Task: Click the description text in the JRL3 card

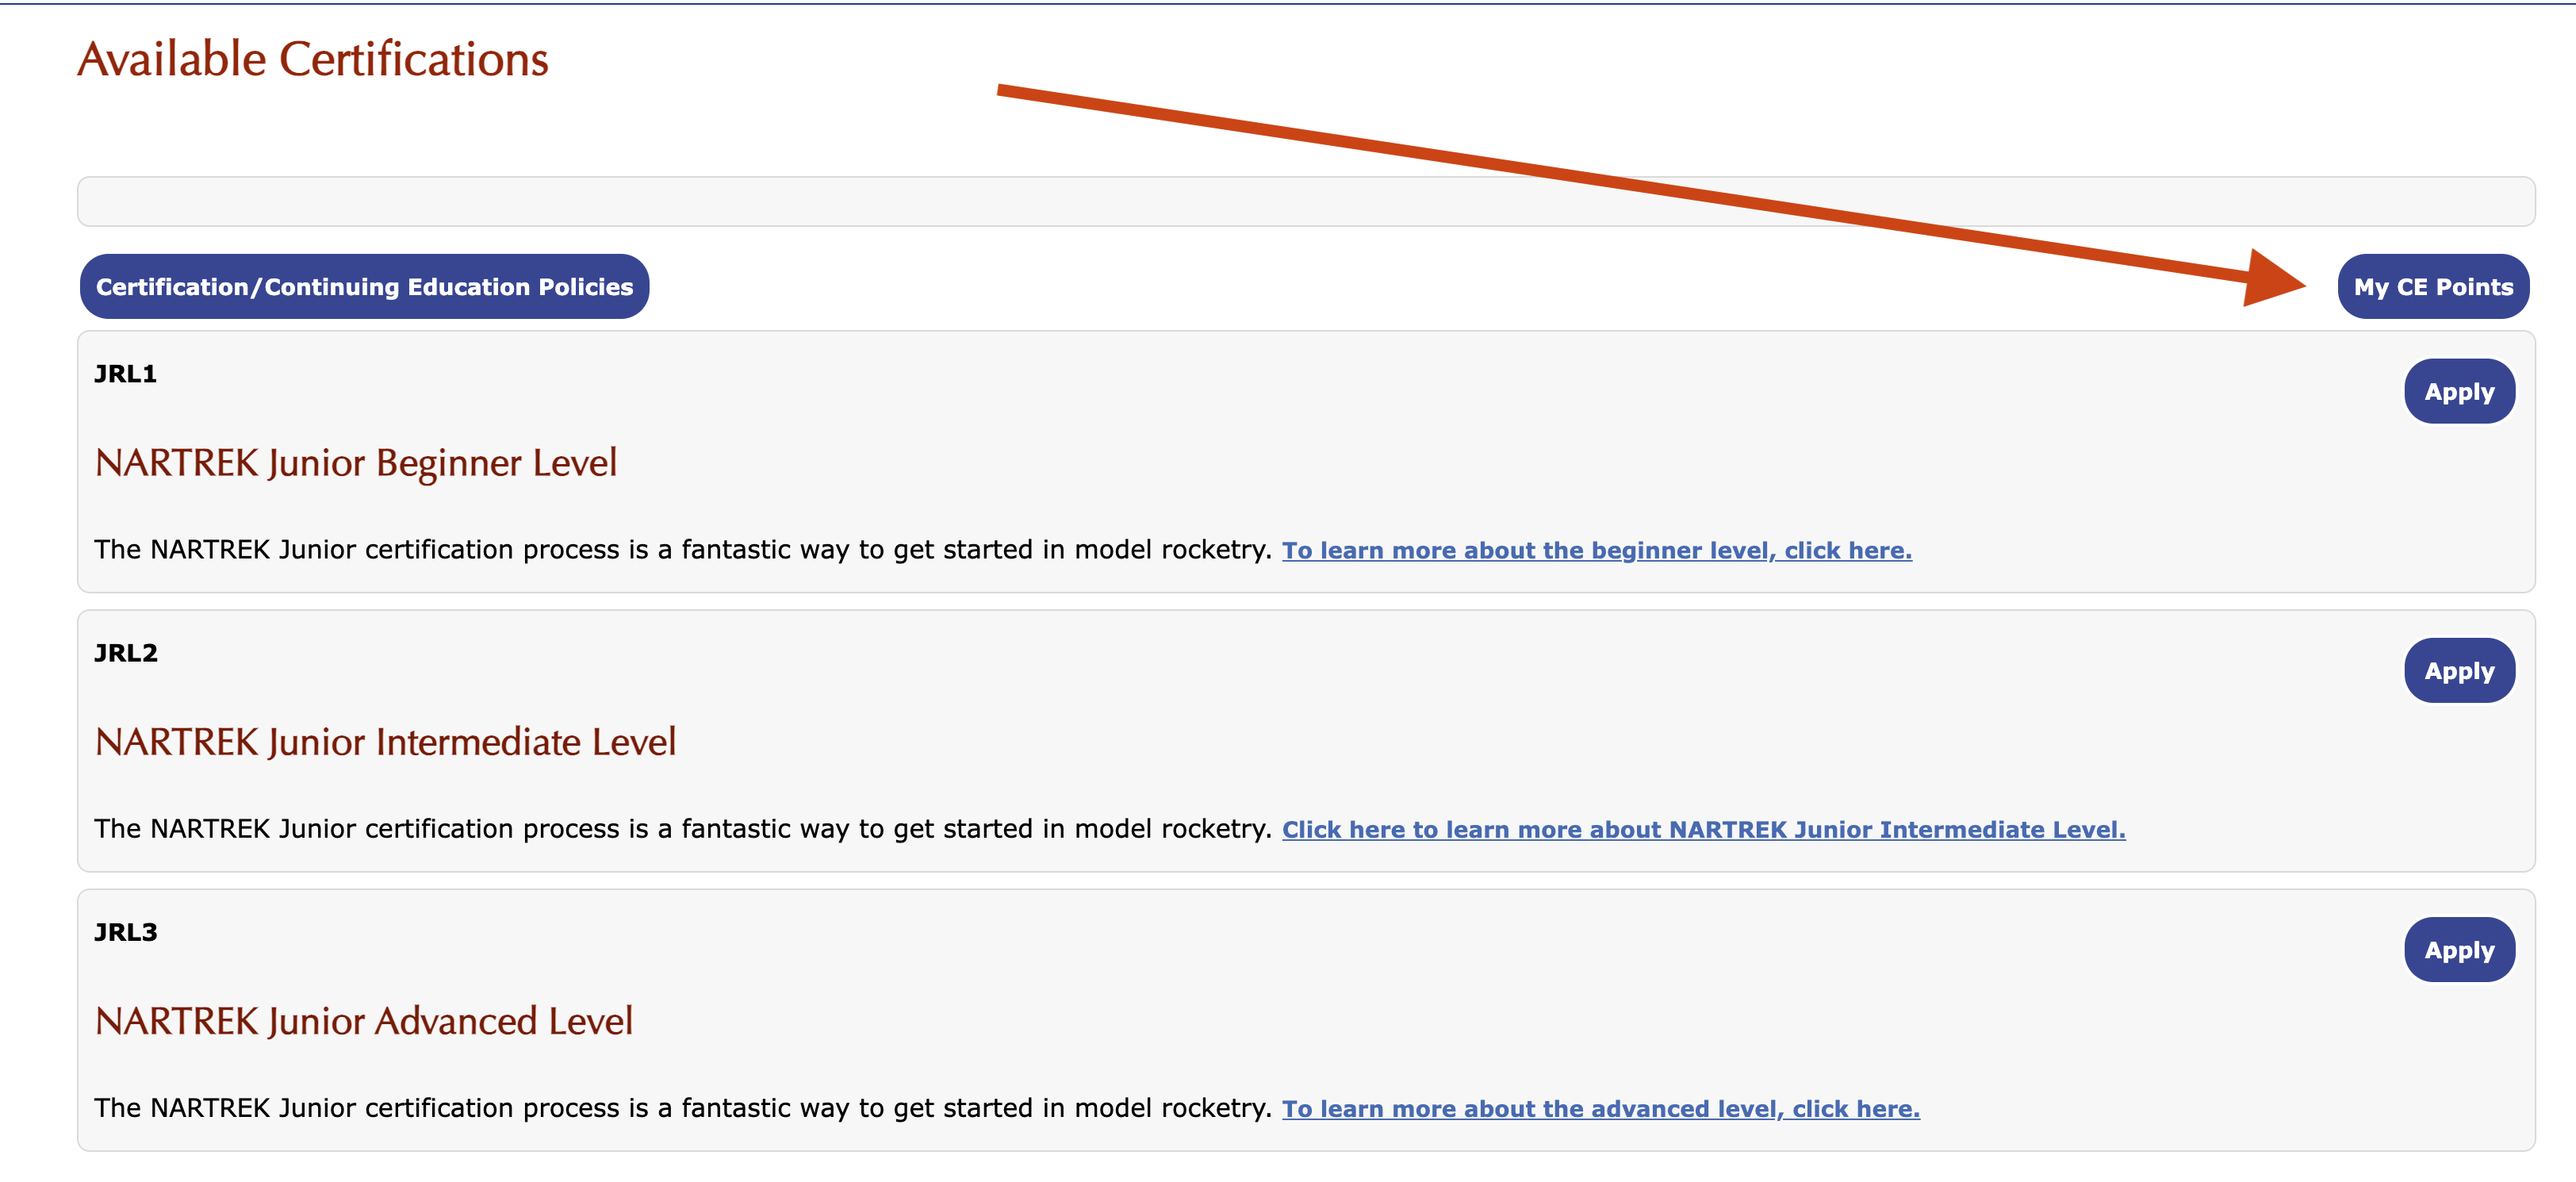Action: point(682,1108)
